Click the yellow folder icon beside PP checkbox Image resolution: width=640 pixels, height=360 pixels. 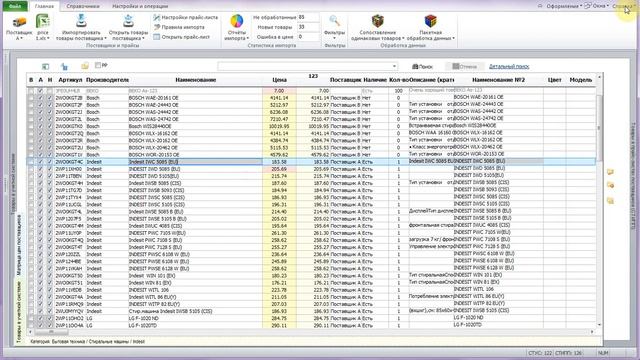tap(84, 66)
